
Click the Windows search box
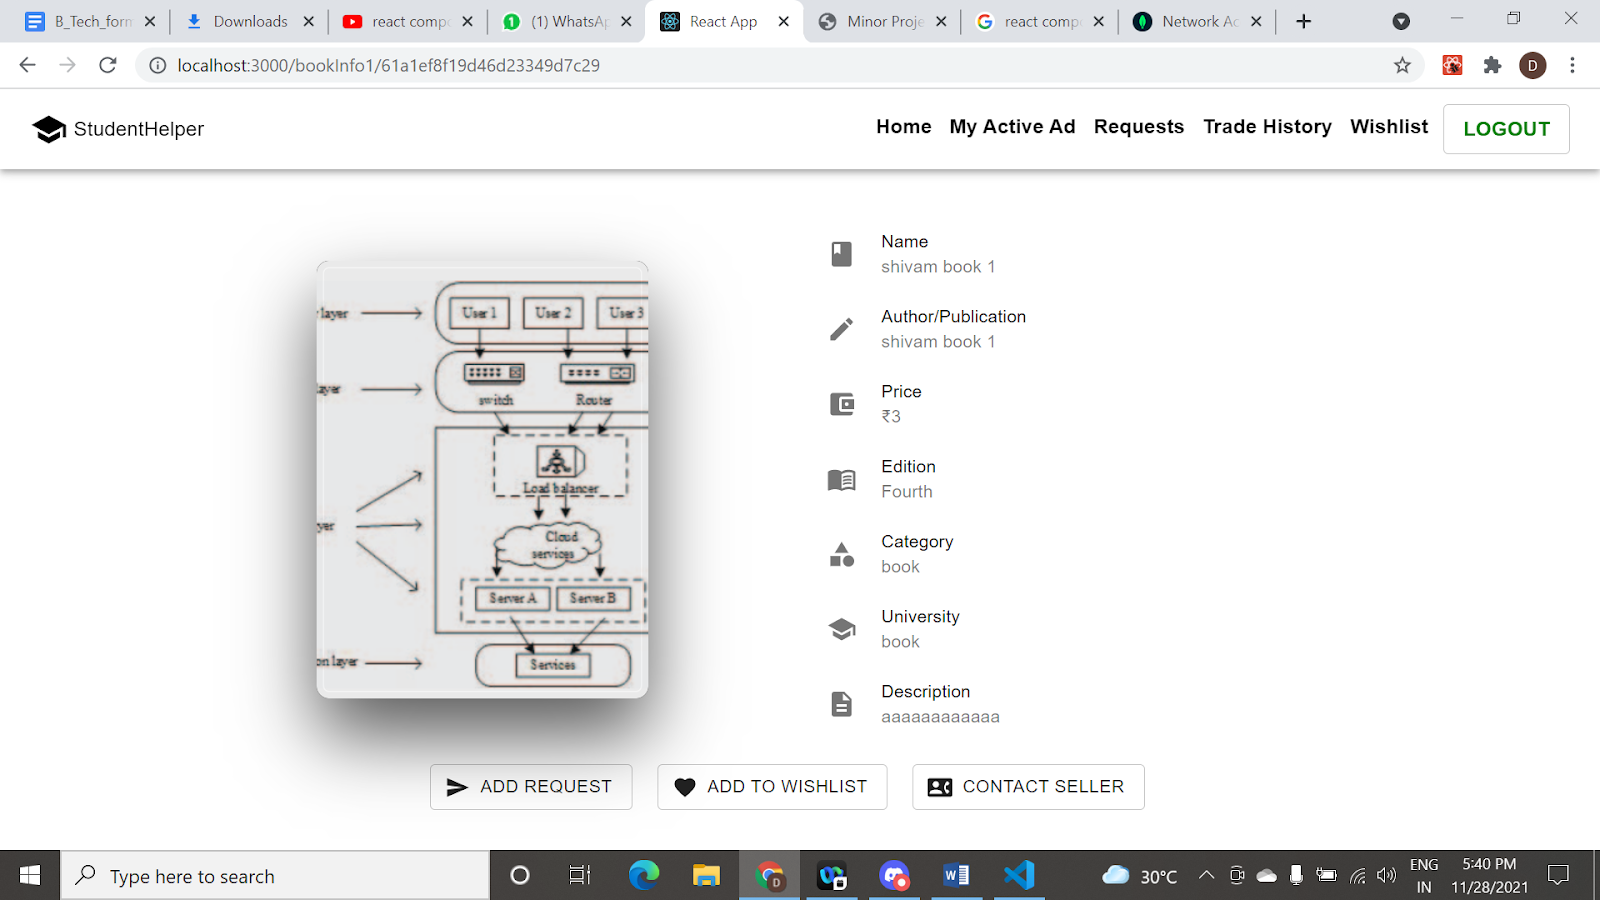[275, 876]
